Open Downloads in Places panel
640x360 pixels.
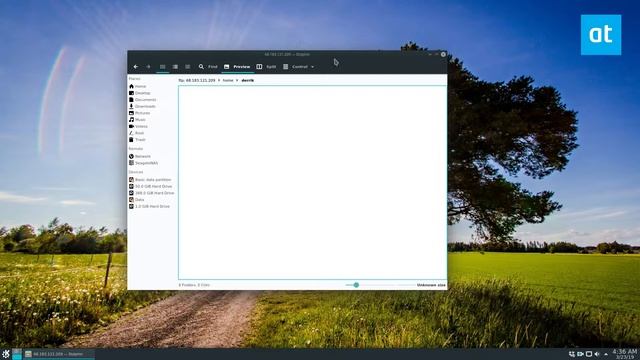tap(142, 106)
